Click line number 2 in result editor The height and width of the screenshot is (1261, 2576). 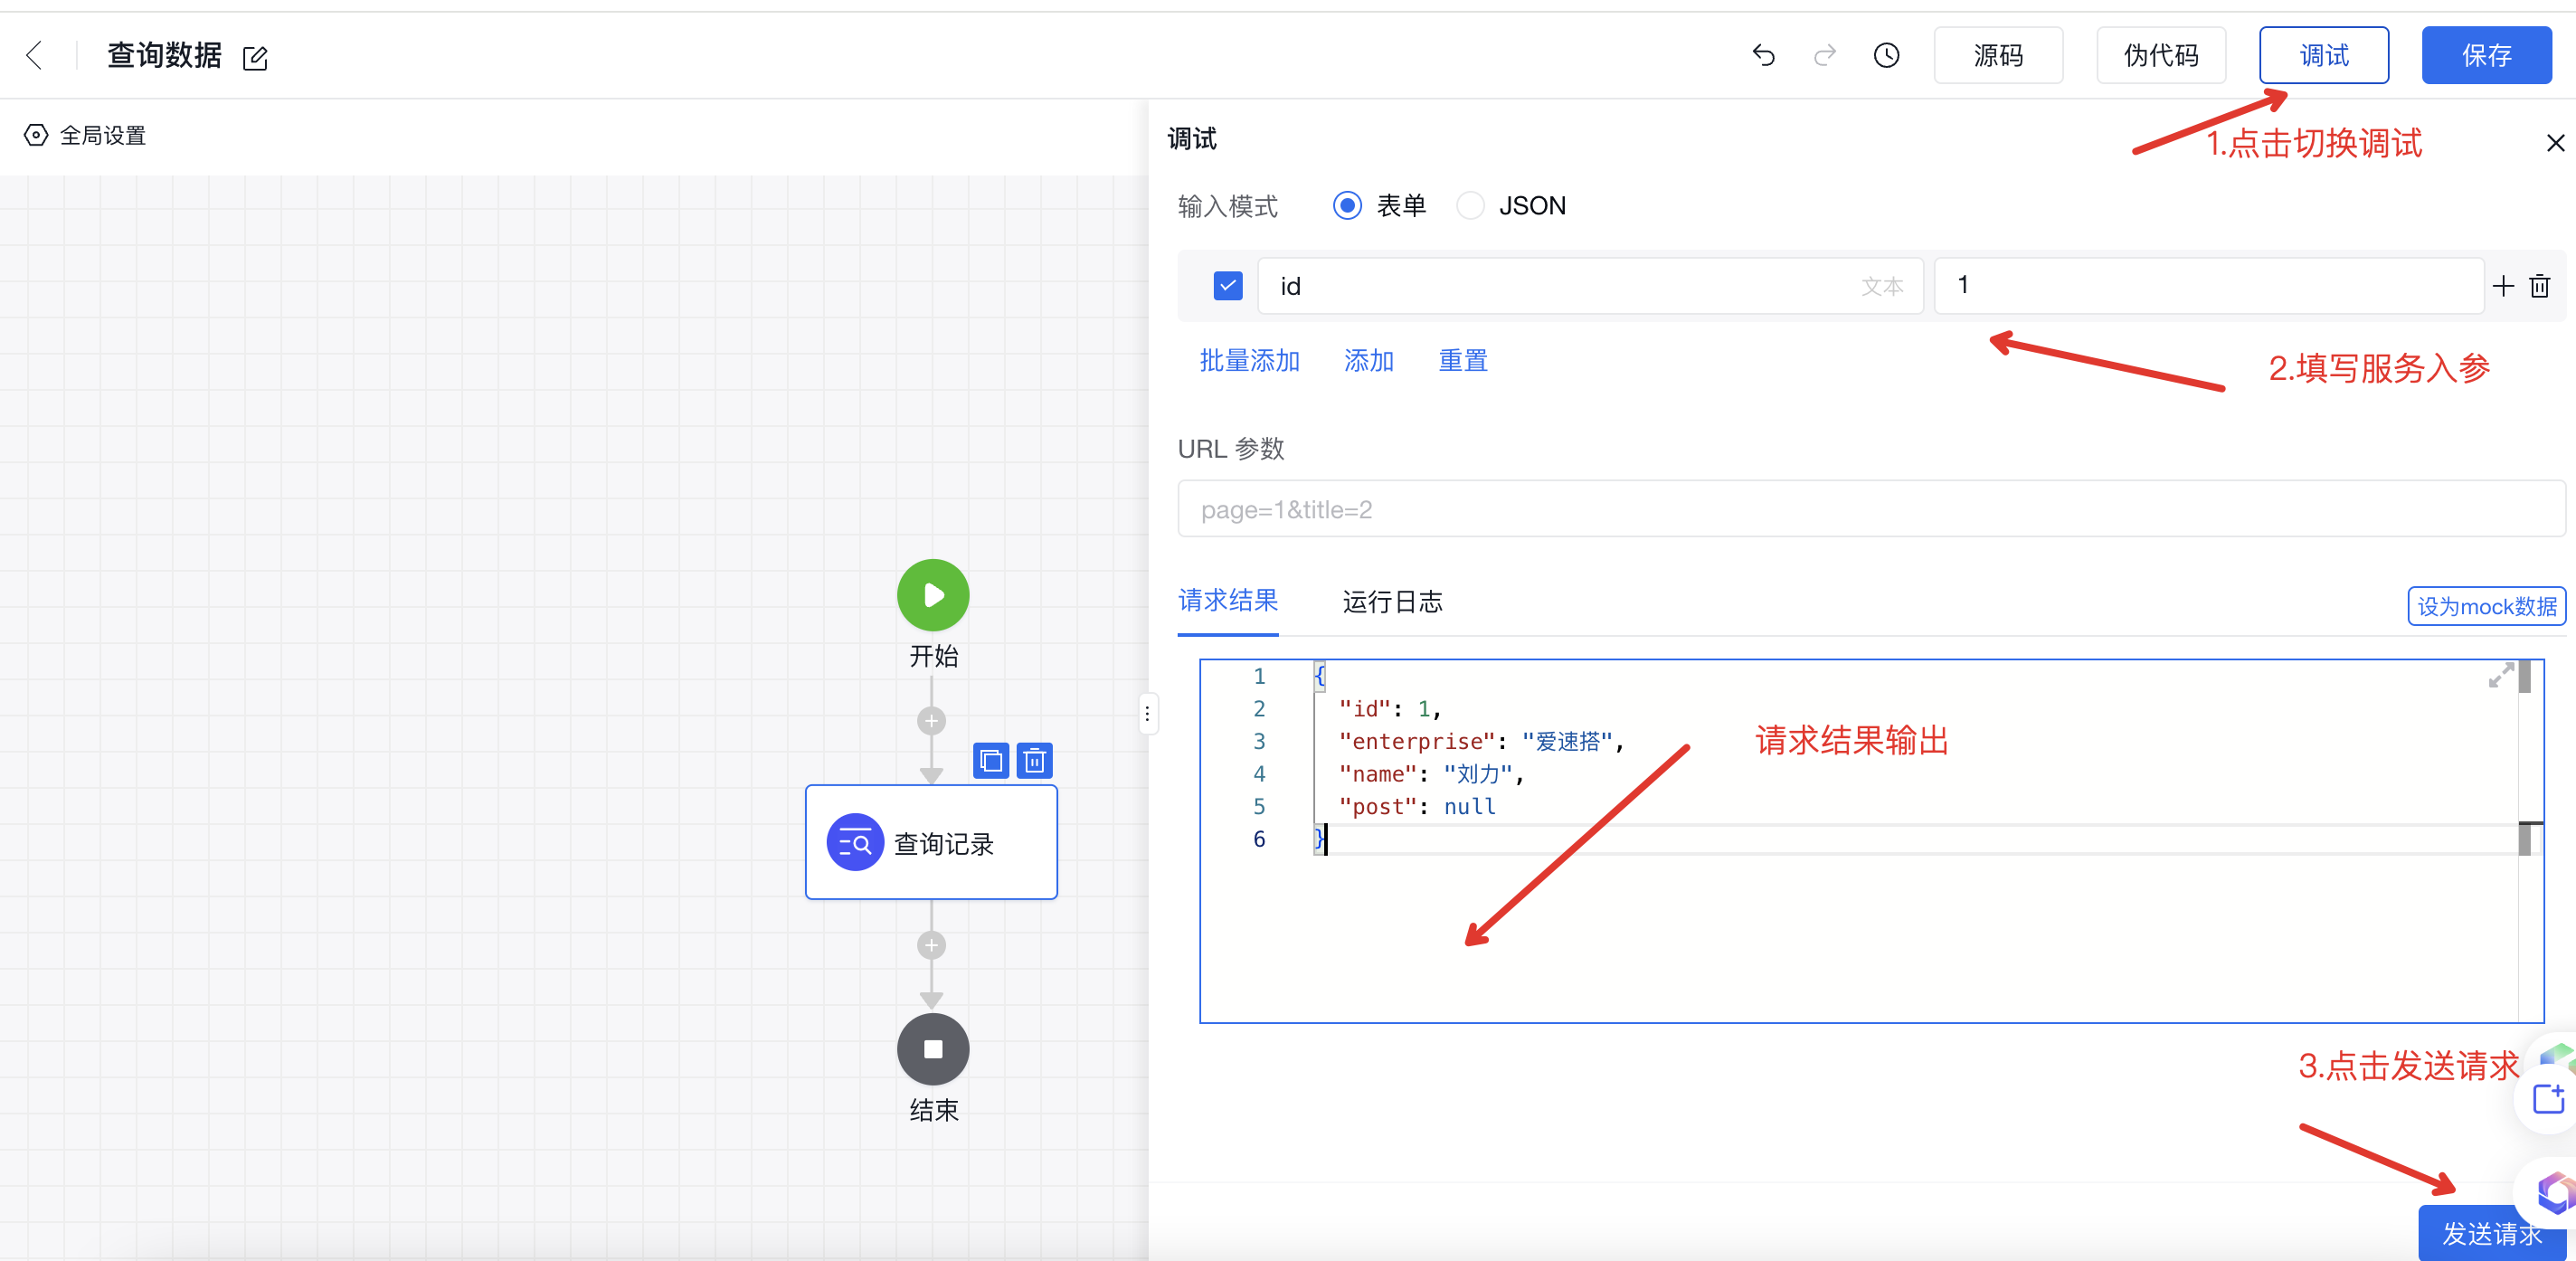pos(1259,708)
